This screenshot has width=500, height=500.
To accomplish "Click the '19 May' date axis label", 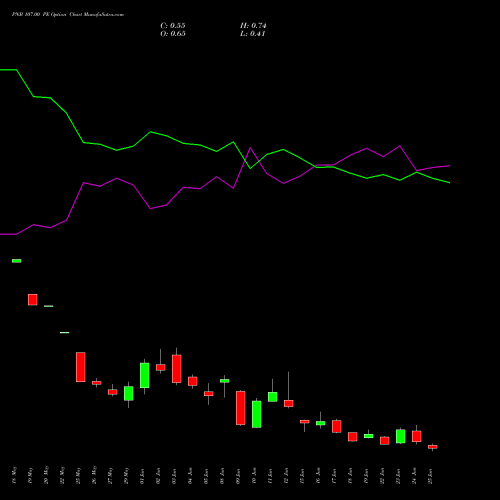I will [30, 475].
